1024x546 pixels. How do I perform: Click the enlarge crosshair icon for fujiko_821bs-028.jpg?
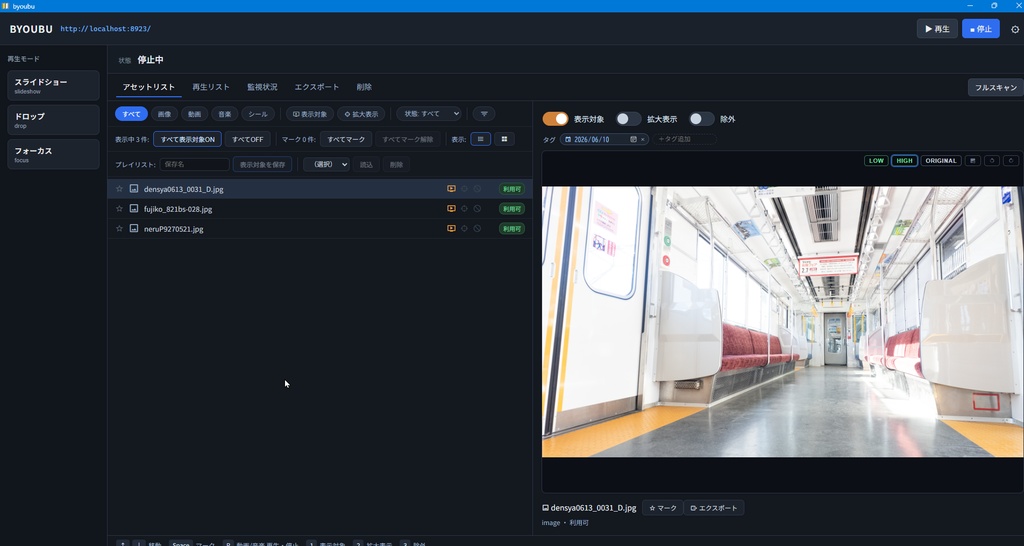(x=464, y=209)
